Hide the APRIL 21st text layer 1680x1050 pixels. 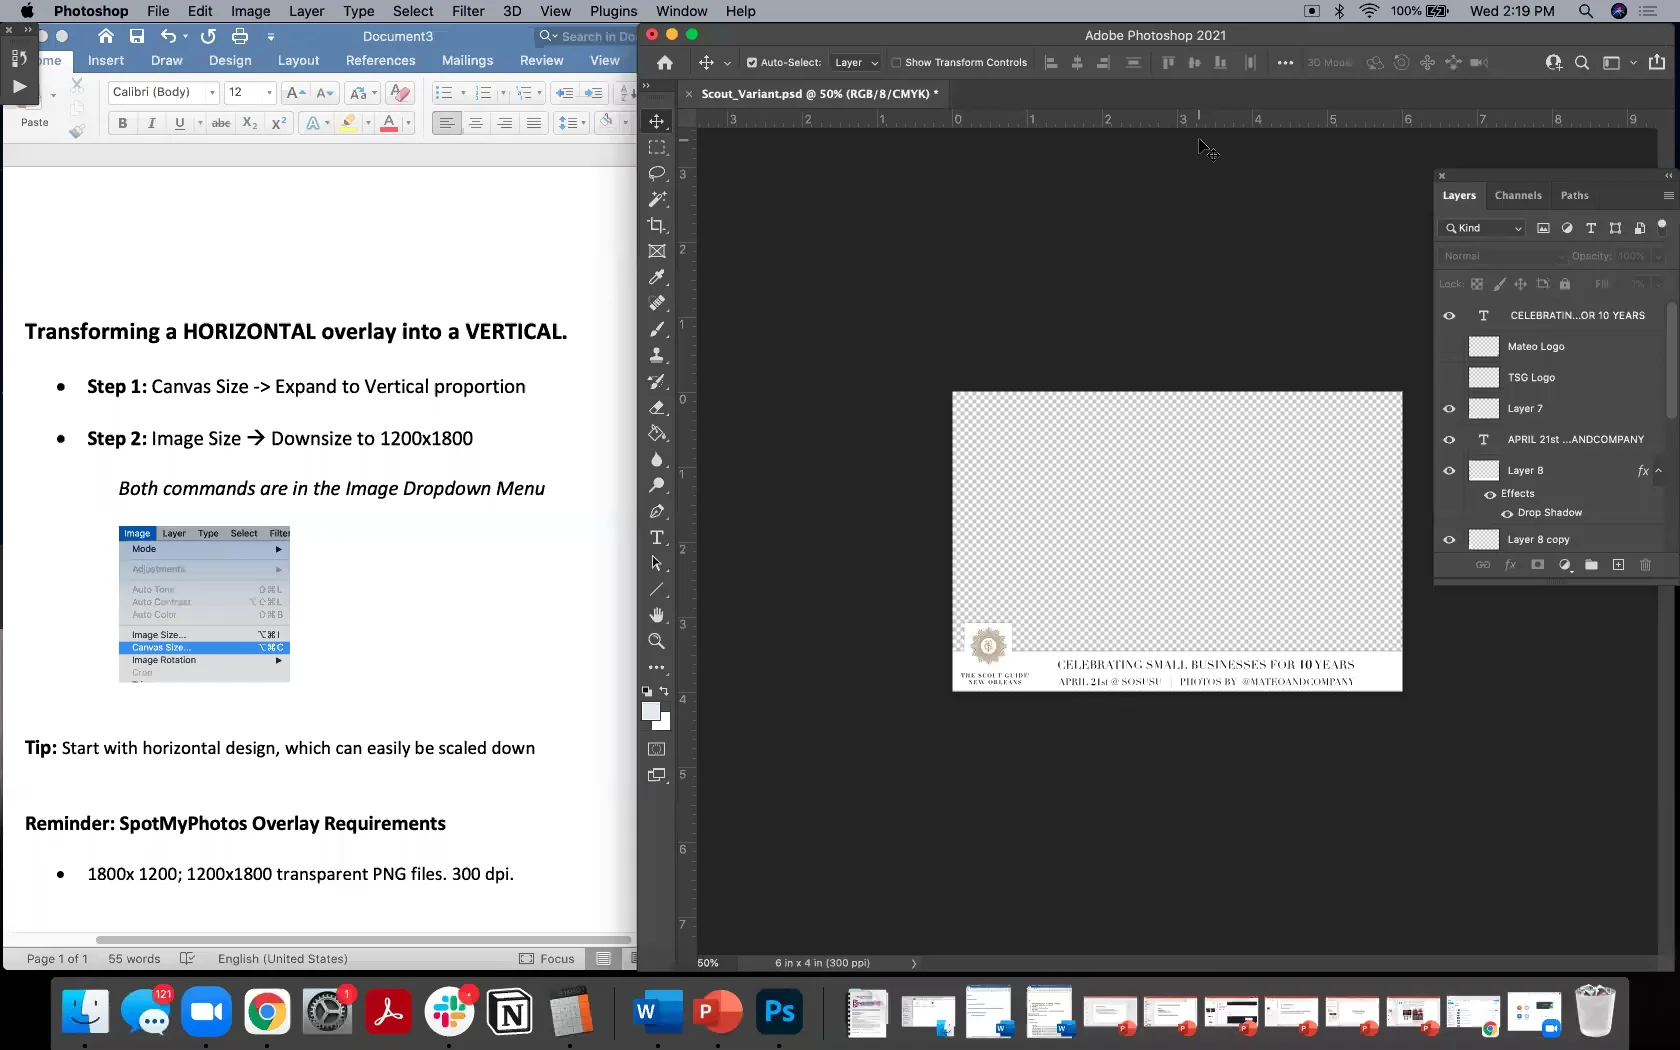click(1449, 439)
